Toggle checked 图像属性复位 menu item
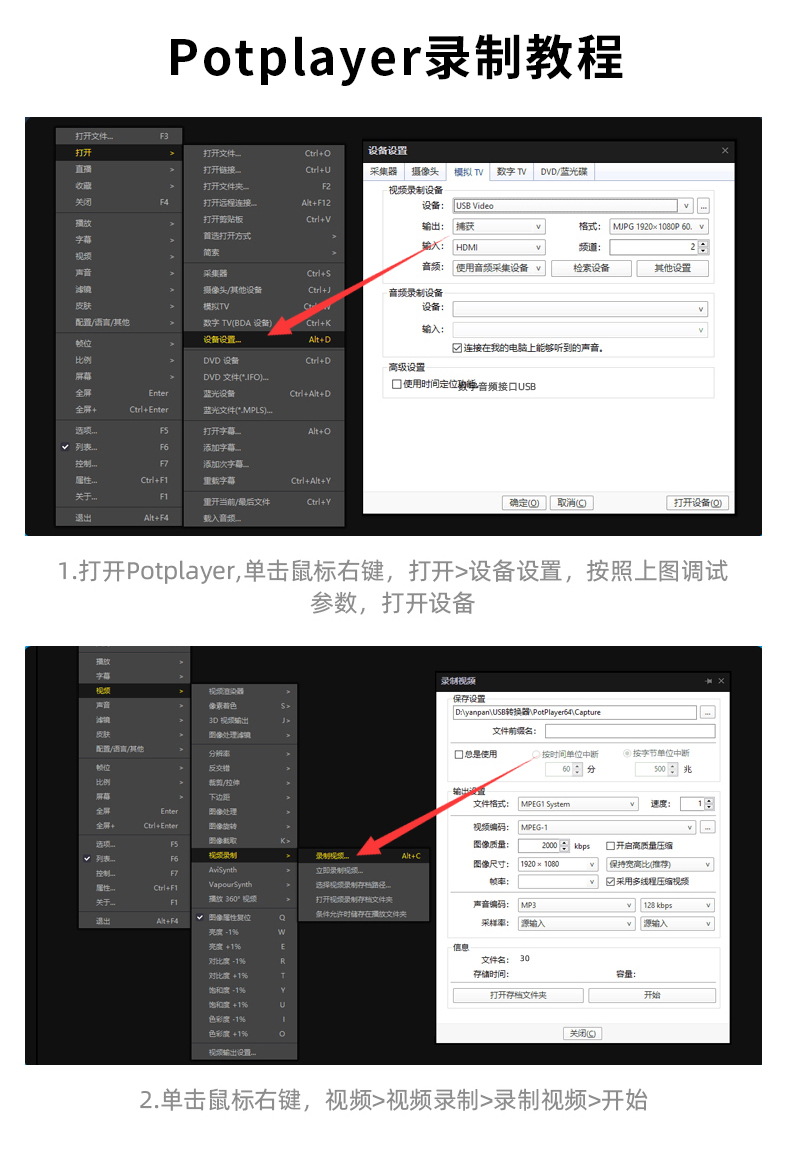This screenshot has width=790, height=1169. click(x=244, y=917)
